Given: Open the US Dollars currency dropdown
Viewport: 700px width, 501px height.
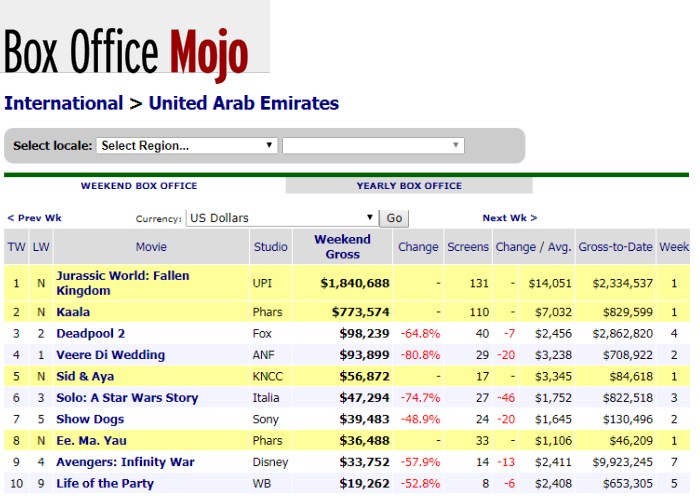Looking at the screenshot, I should [281, 218].
